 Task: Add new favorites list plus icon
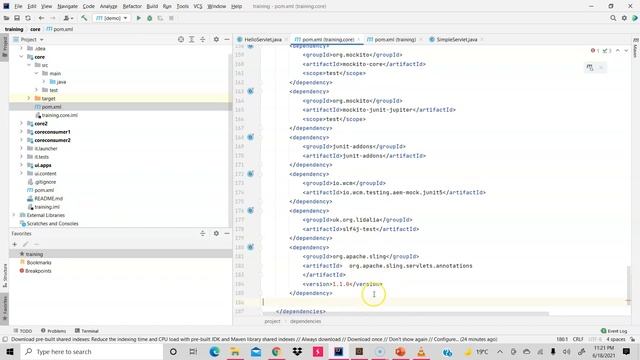15,244
